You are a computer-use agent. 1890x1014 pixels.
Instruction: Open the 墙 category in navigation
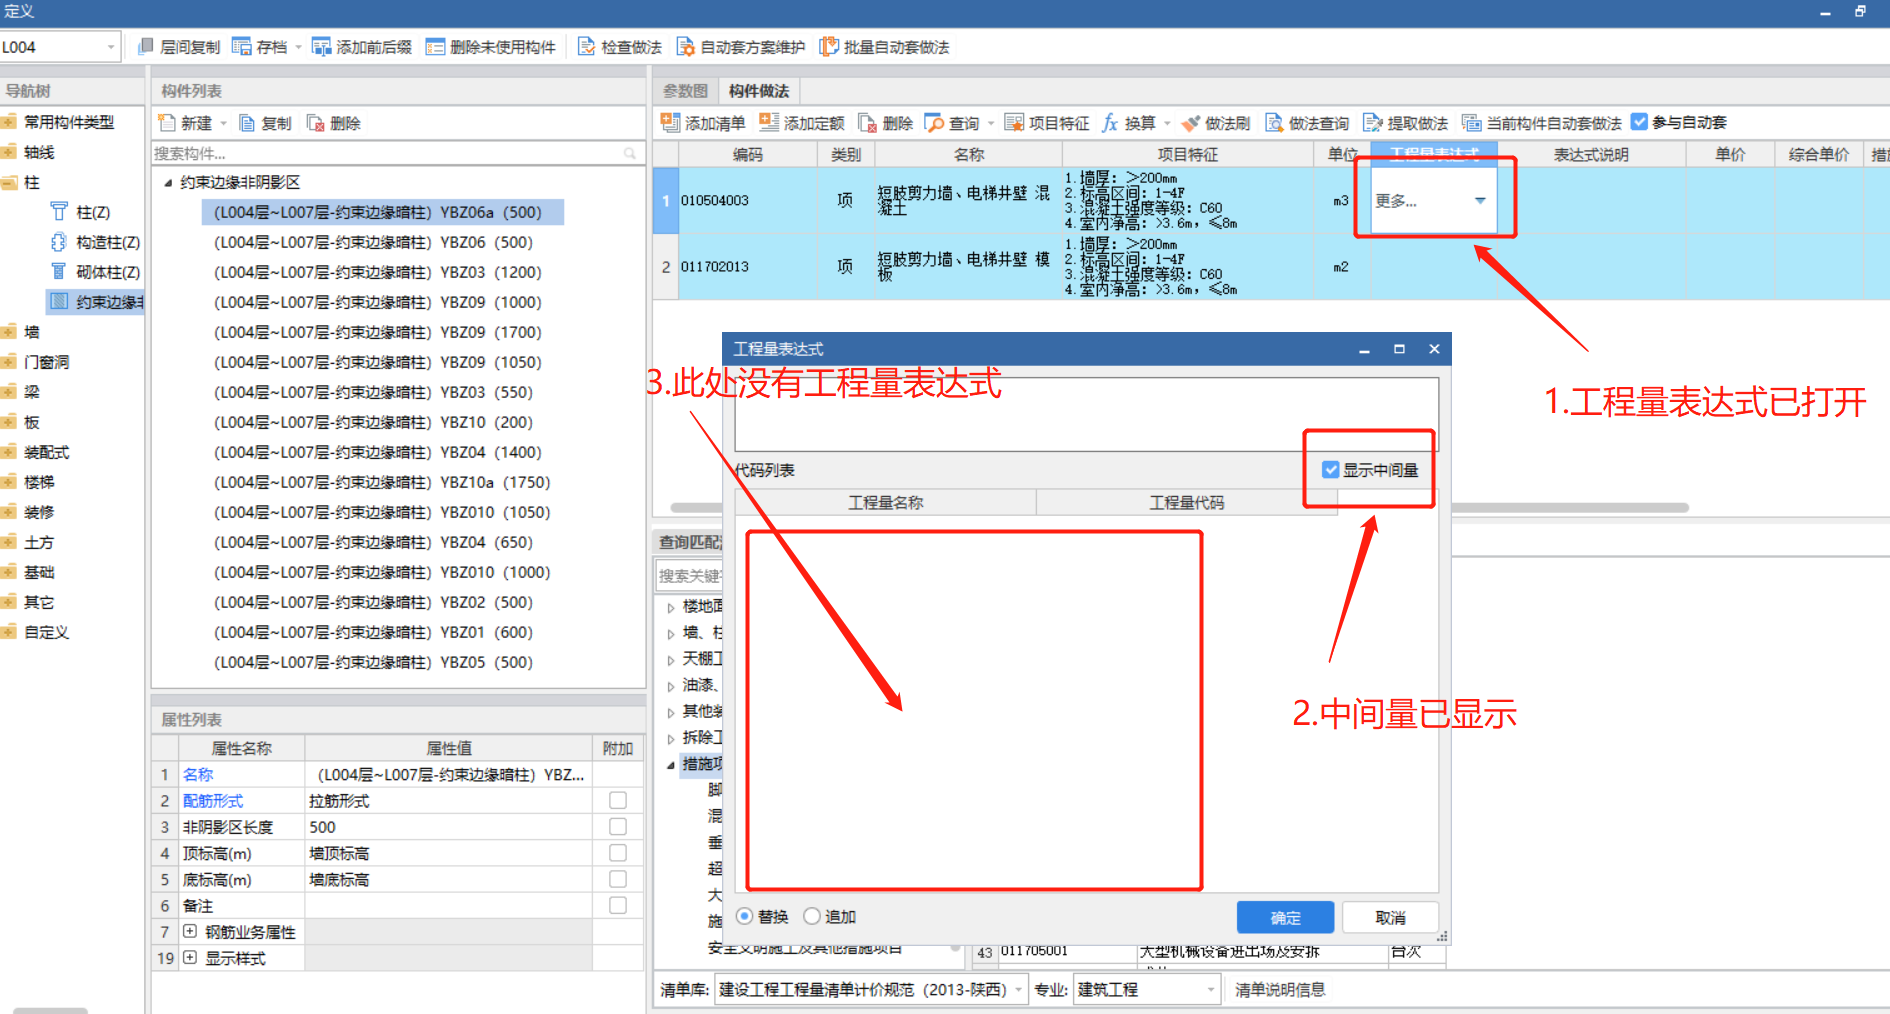pos(32,332)
